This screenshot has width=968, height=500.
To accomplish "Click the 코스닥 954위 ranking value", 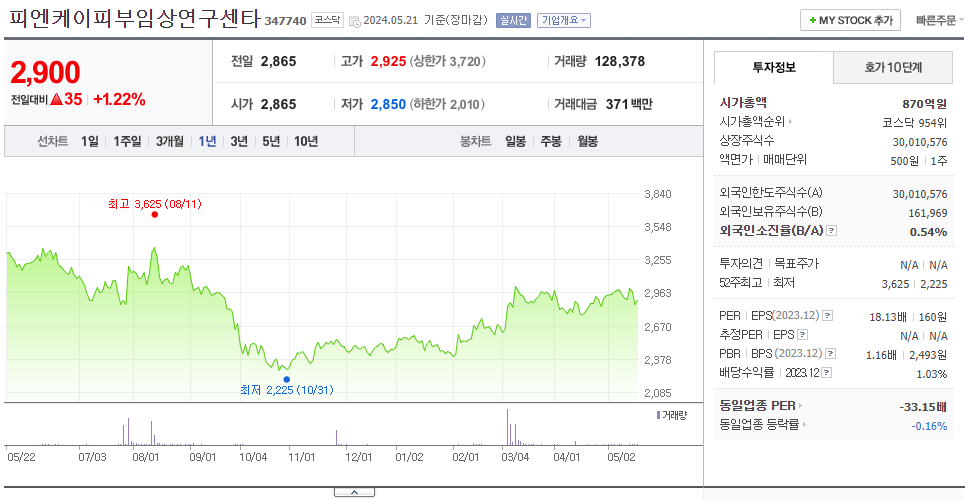I will point(915,122).
